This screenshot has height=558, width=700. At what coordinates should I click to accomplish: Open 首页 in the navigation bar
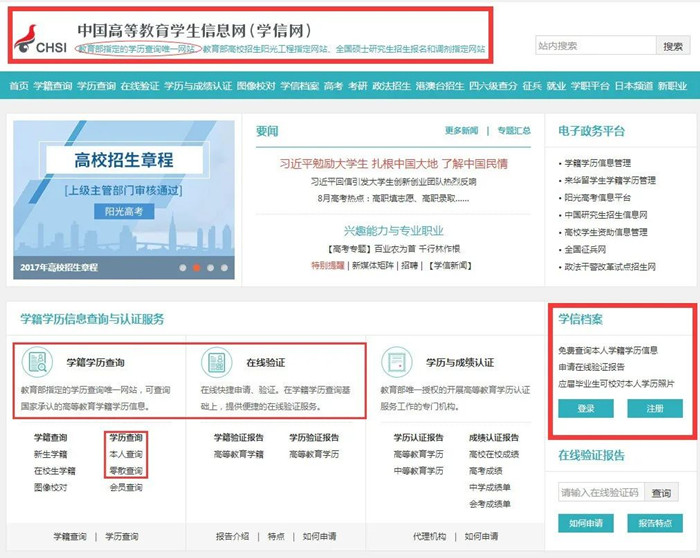[19, 86]
